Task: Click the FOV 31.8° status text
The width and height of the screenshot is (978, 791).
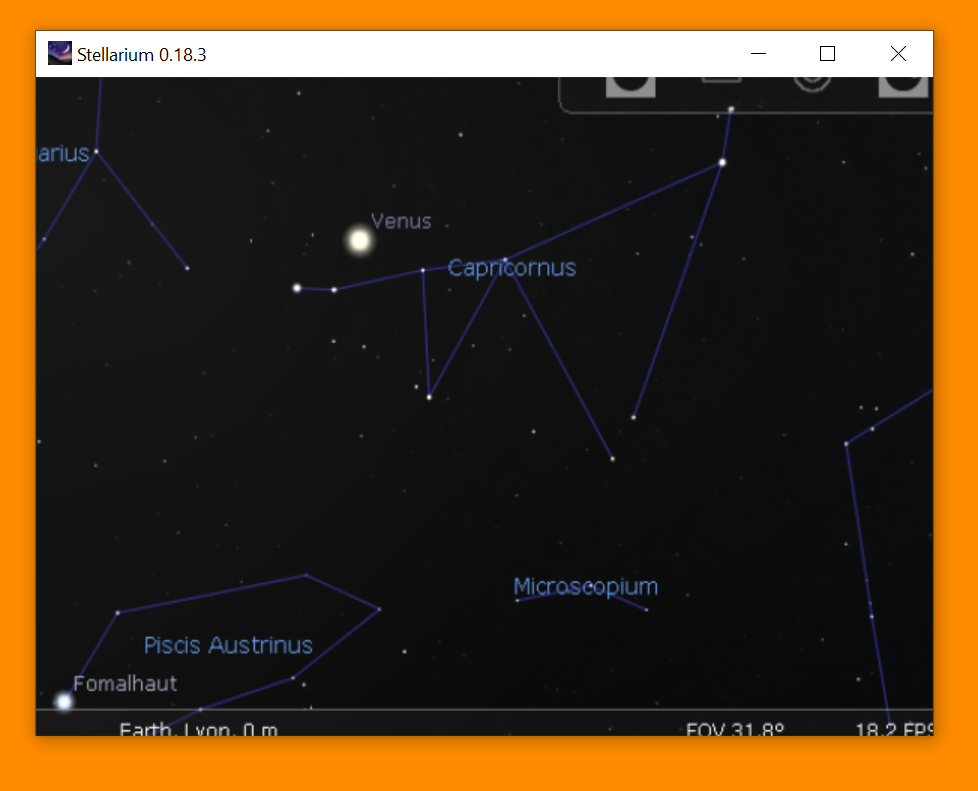Action: click(735, 729)
